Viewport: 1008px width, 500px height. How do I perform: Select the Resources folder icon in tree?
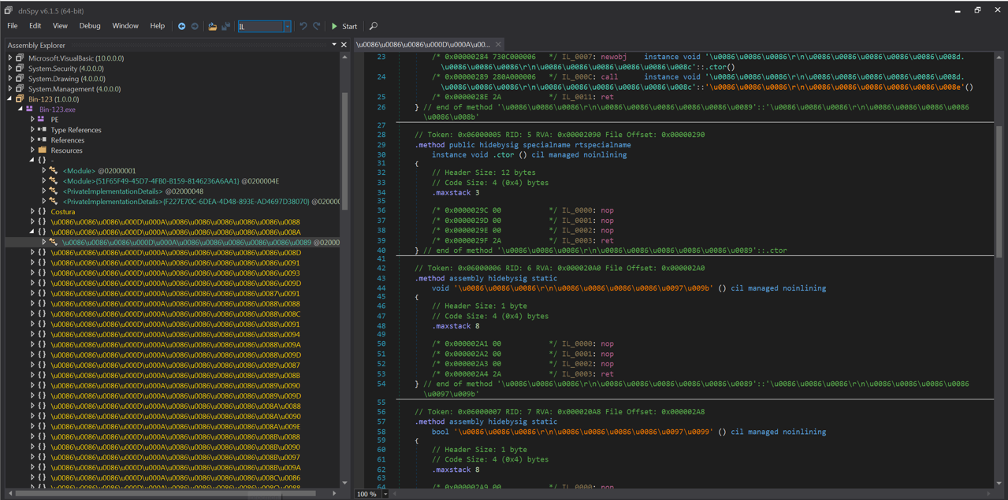43,151
